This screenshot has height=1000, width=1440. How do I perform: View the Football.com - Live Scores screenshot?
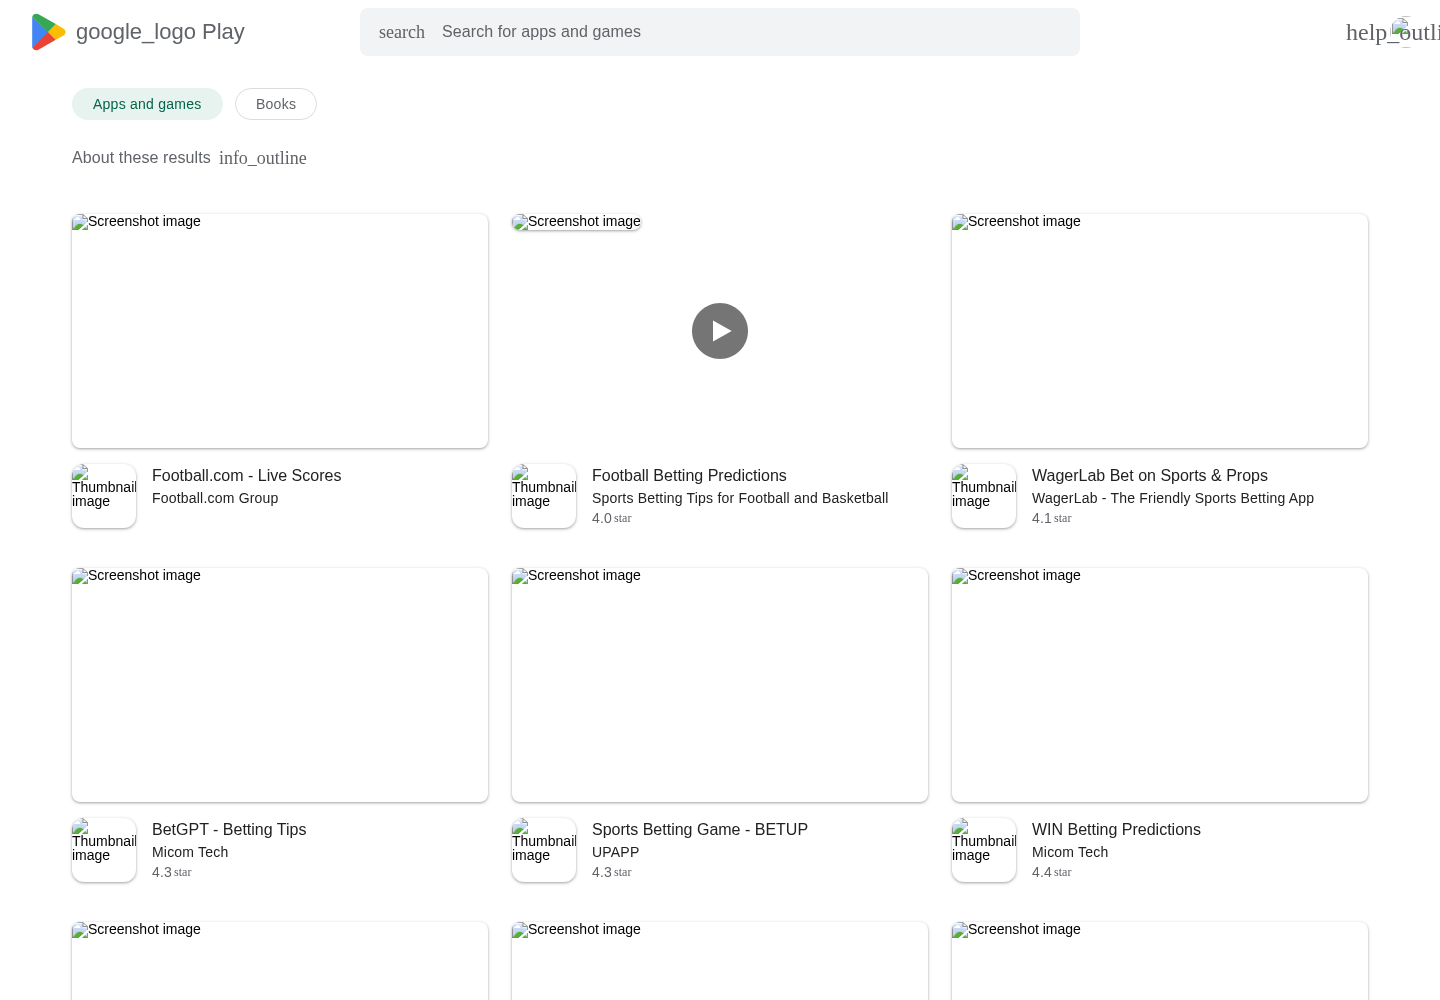click(280, 331)
